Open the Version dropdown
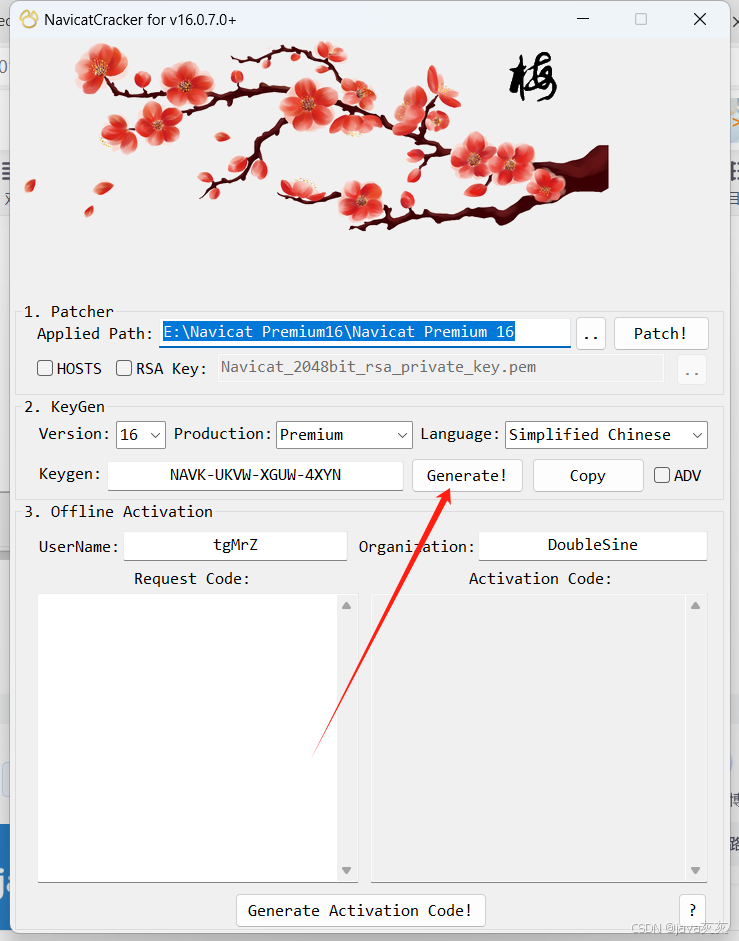Viewport: 739px width, 941px height. pos(140,435)
